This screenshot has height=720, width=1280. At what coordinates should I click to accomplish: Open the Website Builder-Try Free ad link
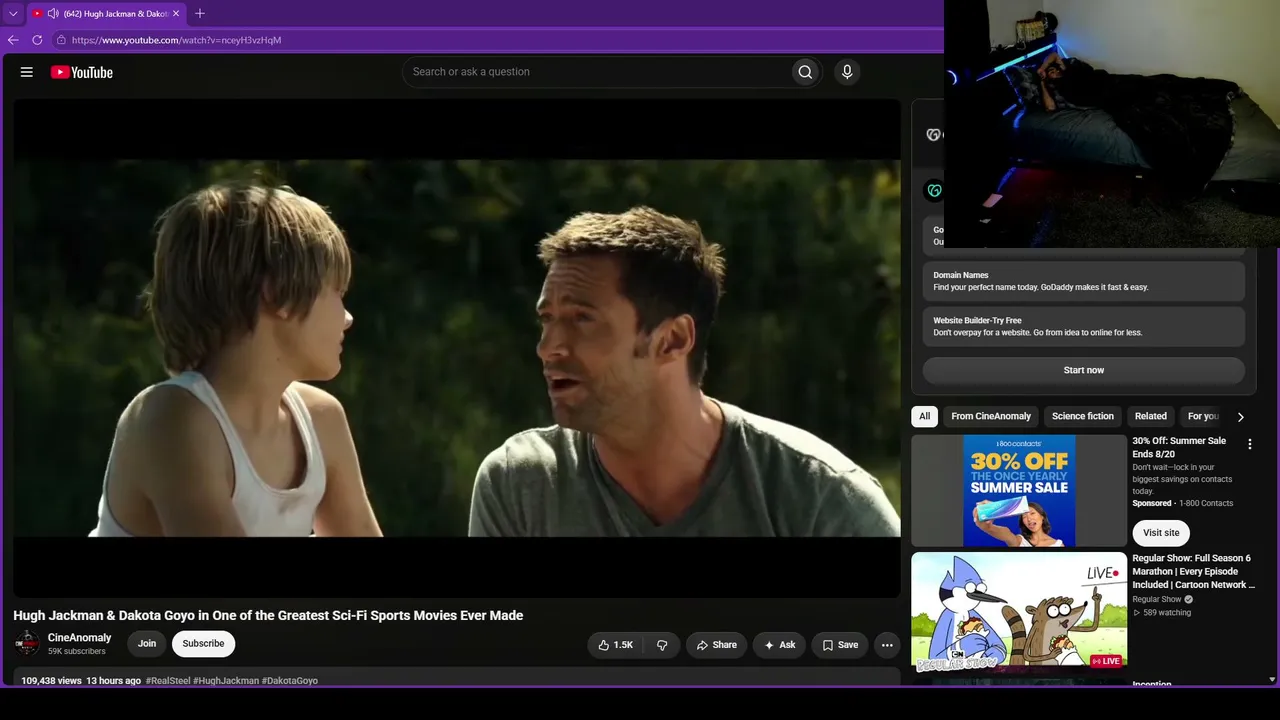[1084, 327]
